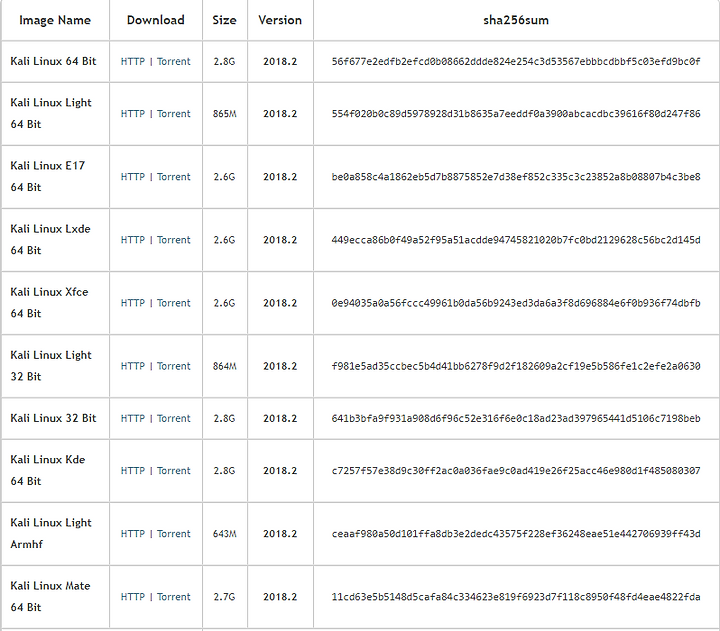
Task: Select the Kali Linux Light 64 Bit name
Action: click(51, 113)
